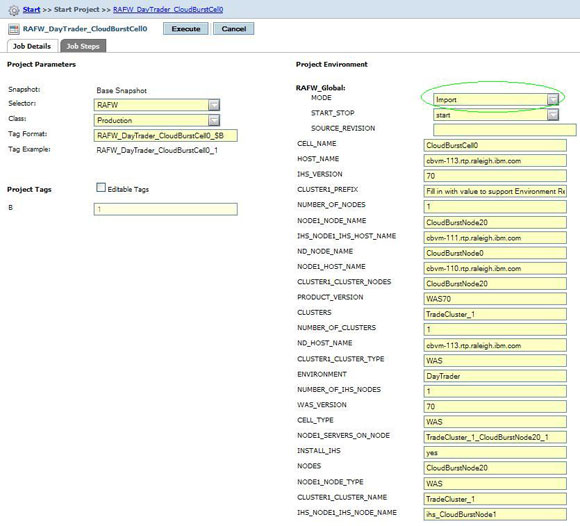The height and width of the screenshot is (526, 580).
Task: Open the Class dropdown showing Production
Action: [x=157, y=120]
